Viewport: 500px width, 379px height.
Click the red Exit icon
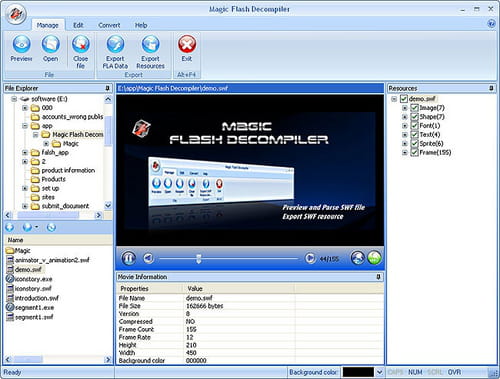[x=187, y=44]
